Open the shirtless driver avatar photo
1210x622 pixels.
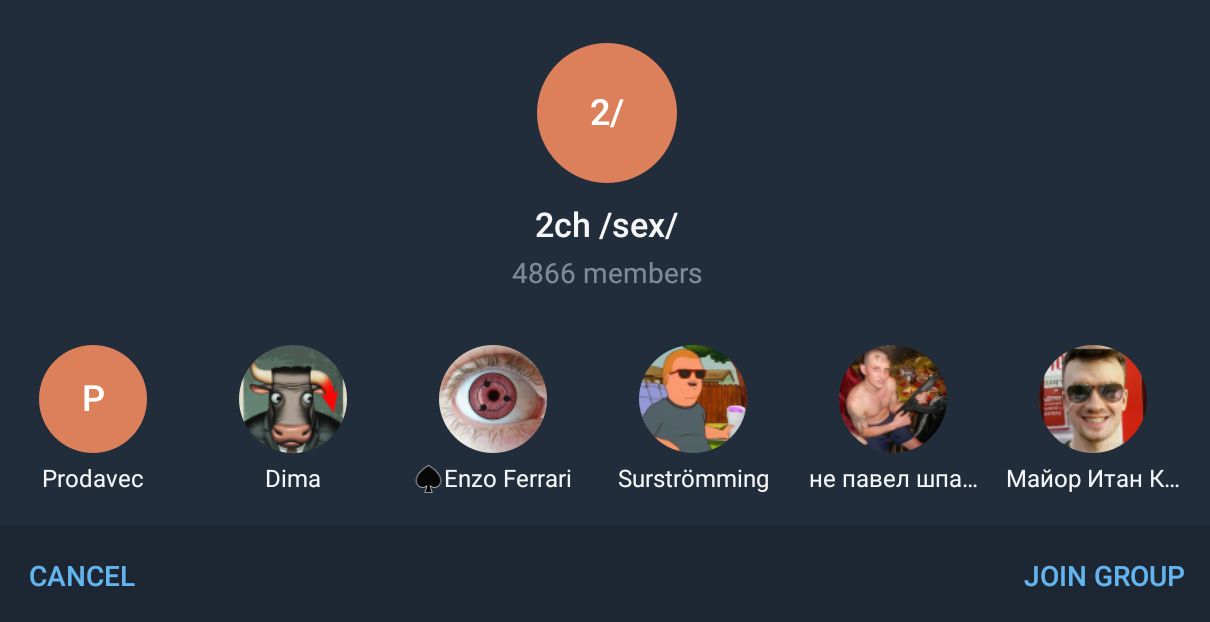(x=893, y=399)
